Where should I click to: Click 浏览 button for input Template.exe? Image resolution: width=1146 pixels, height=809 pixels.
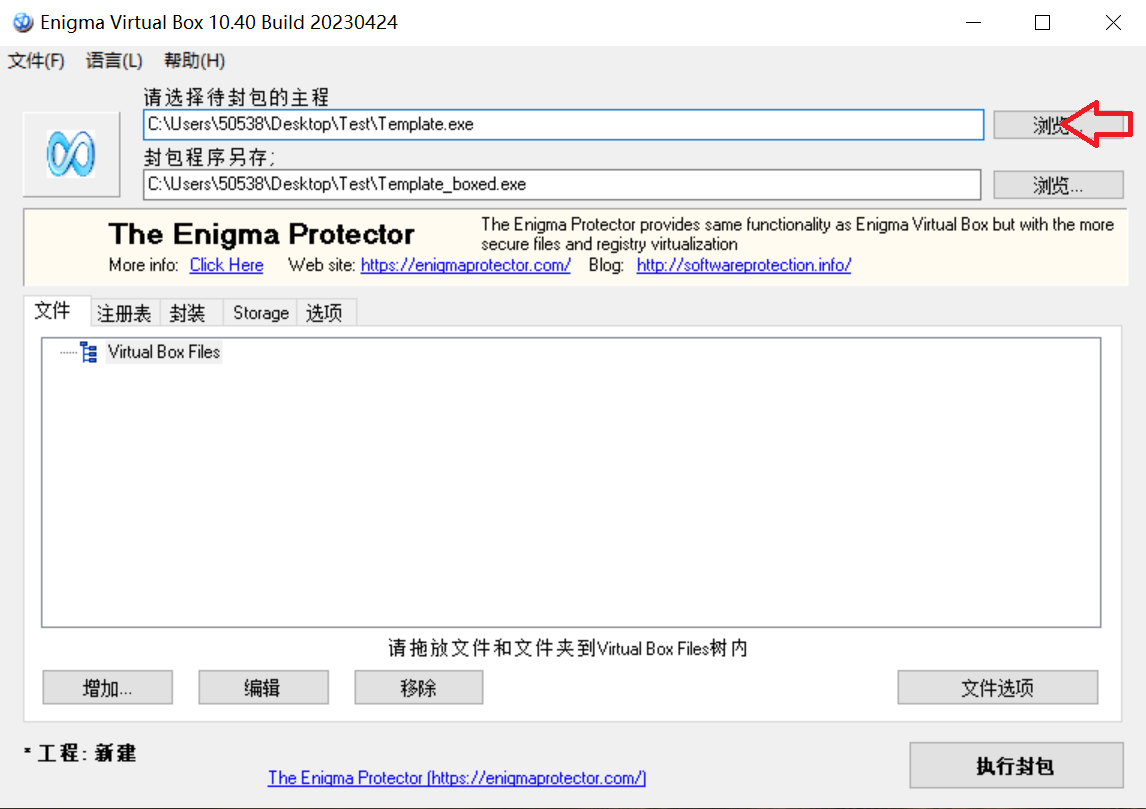[x=1058, y=125]
